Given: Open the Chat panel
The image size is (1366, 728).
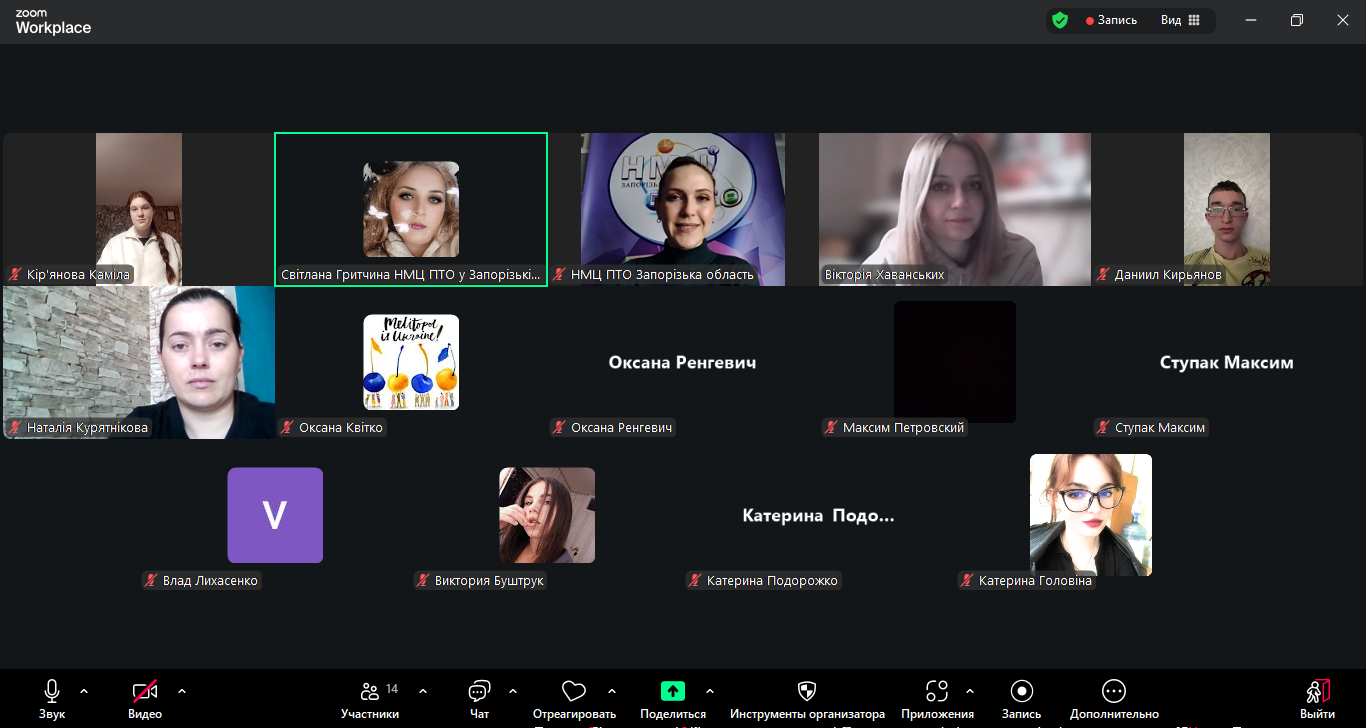Looking at the screenshot, I should (x=479, y=691).
